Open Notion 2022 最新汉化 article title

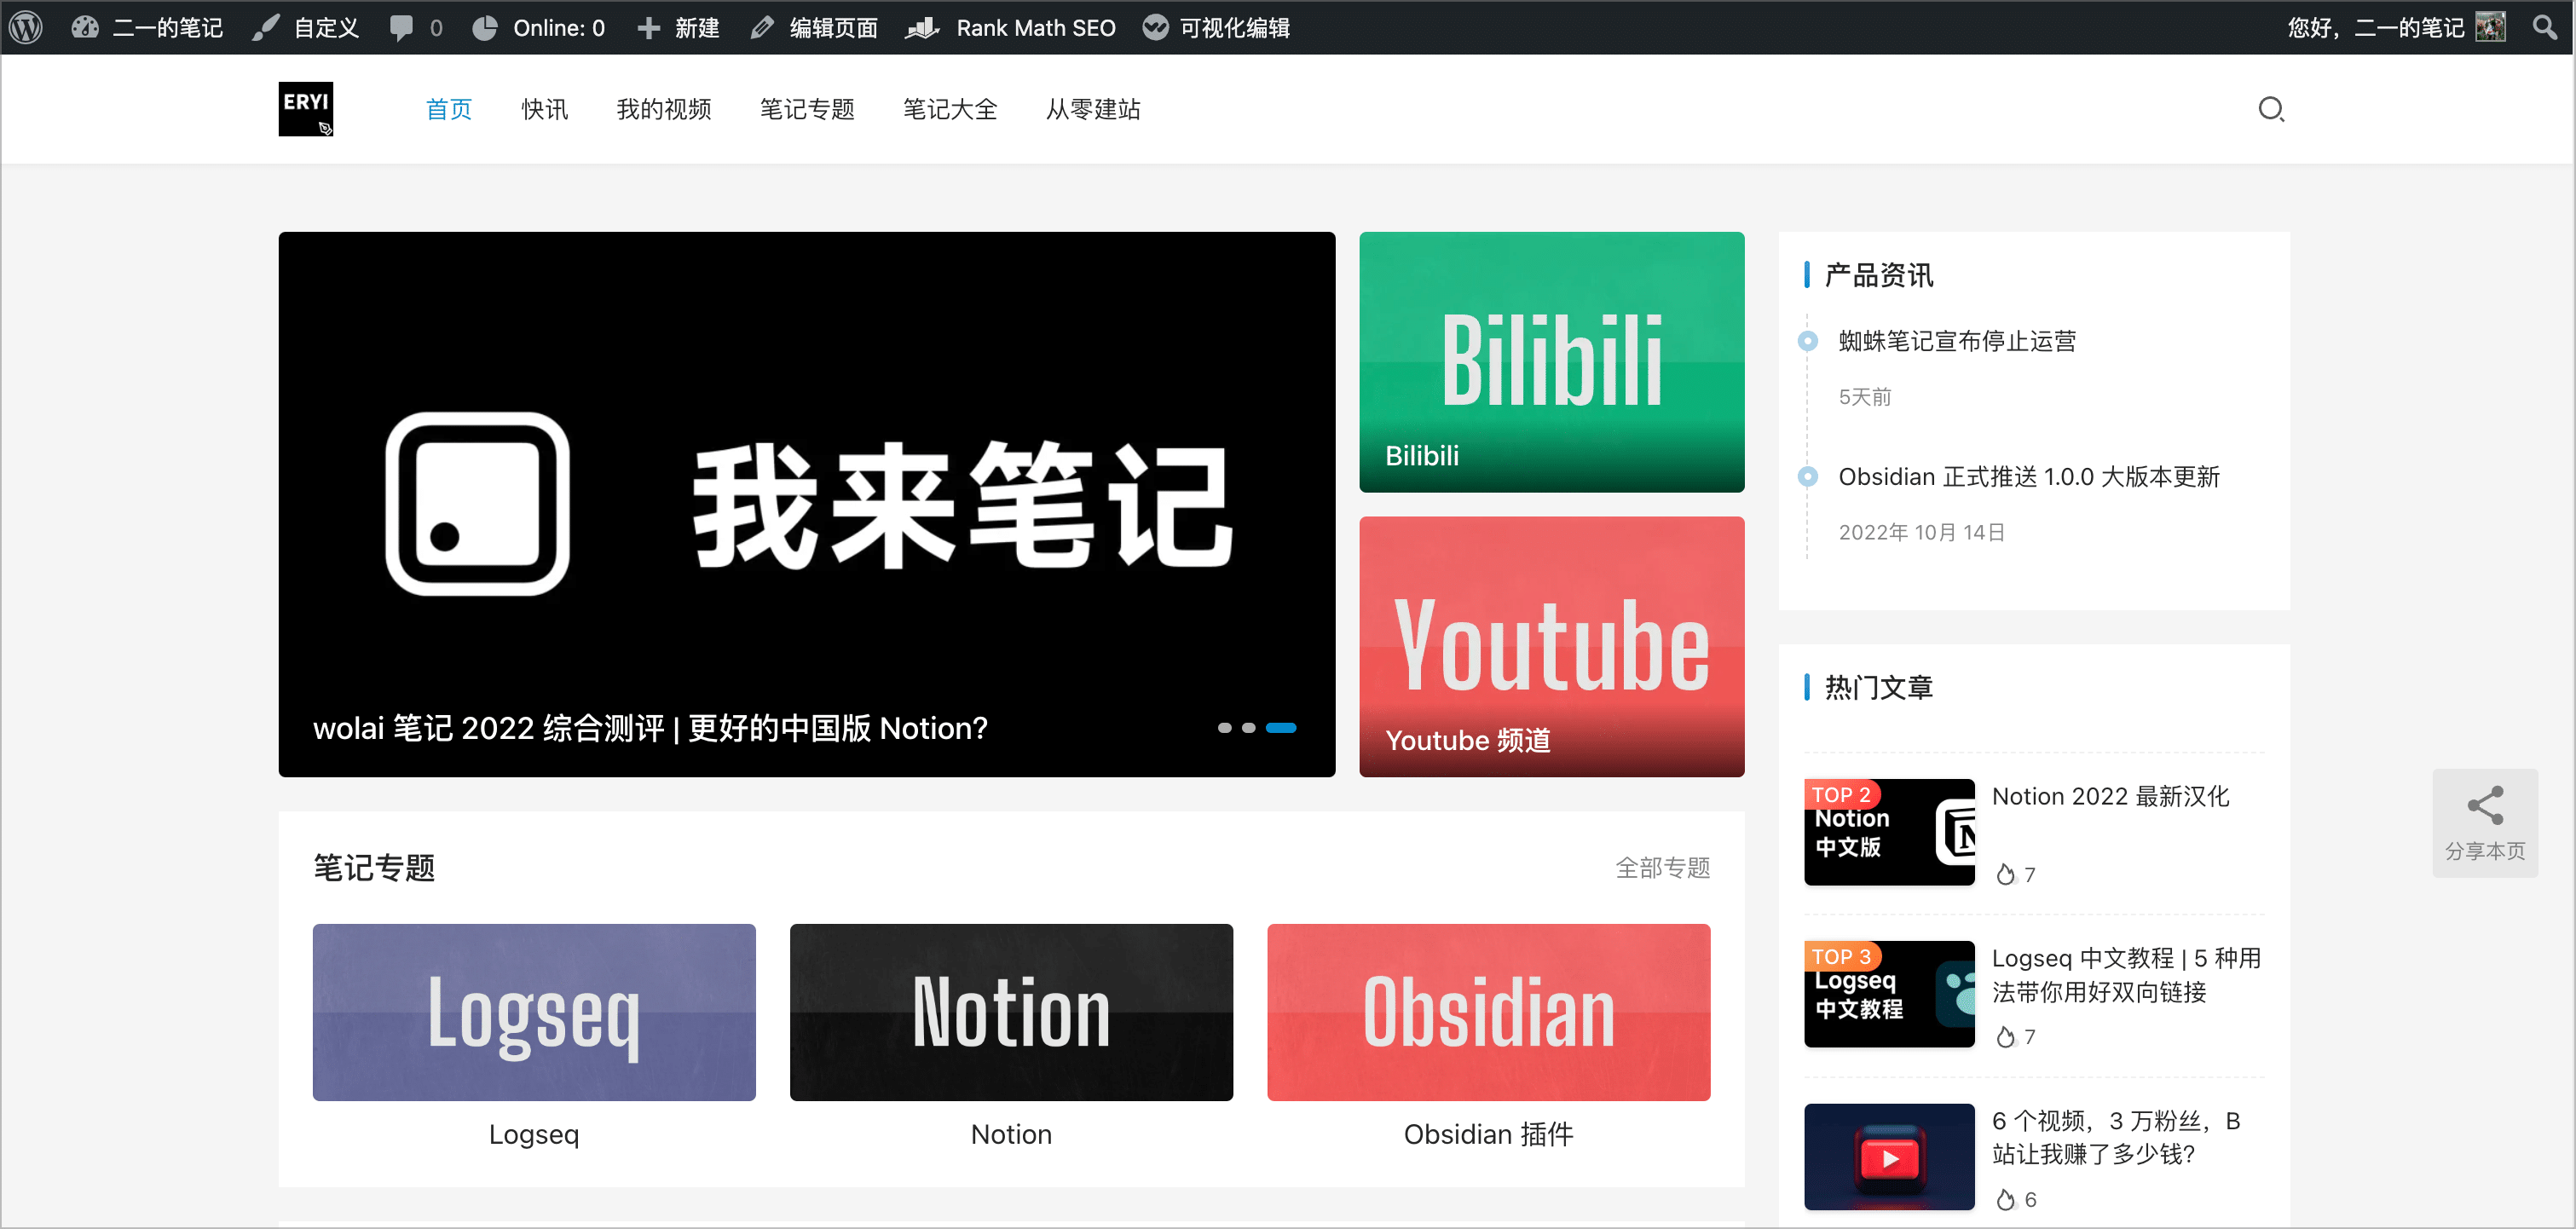2110,796
